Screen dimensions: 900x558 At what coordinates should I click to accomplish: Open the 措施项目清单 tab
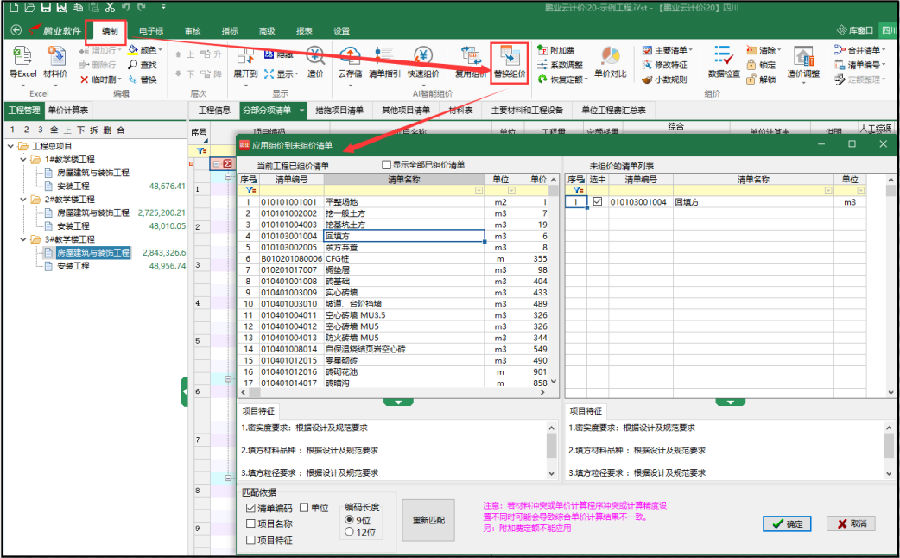(x=339, y=110)
